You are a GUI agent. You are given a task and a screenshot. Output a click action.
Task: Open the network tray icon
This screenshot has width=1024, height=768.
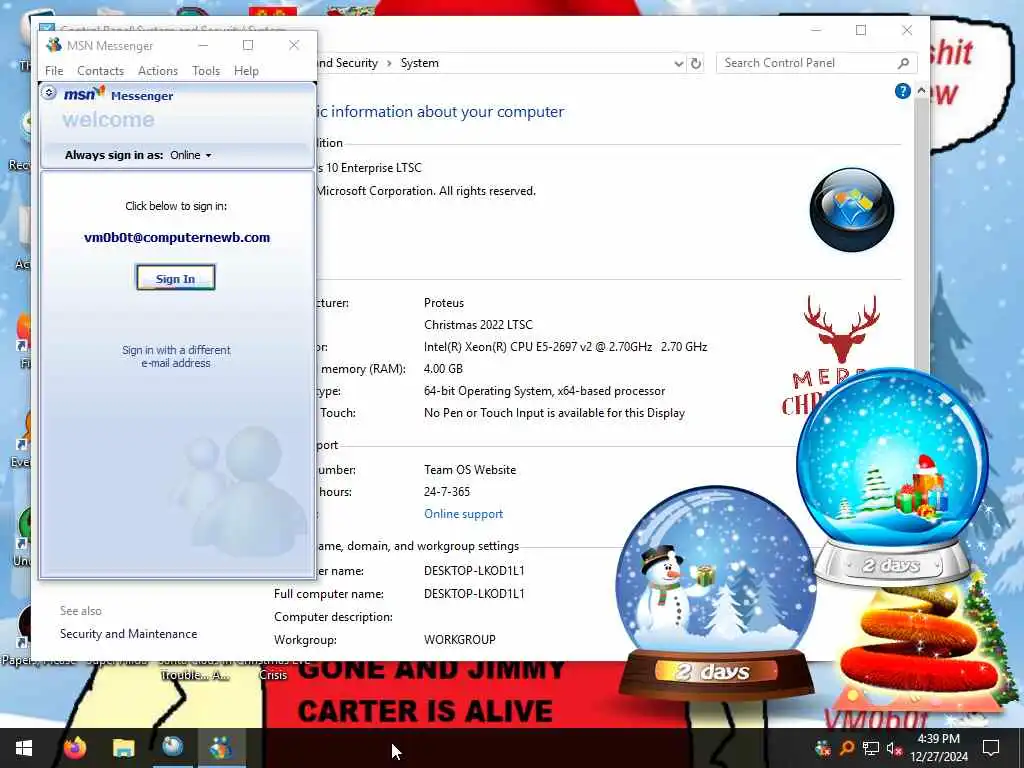click(871, 748)
